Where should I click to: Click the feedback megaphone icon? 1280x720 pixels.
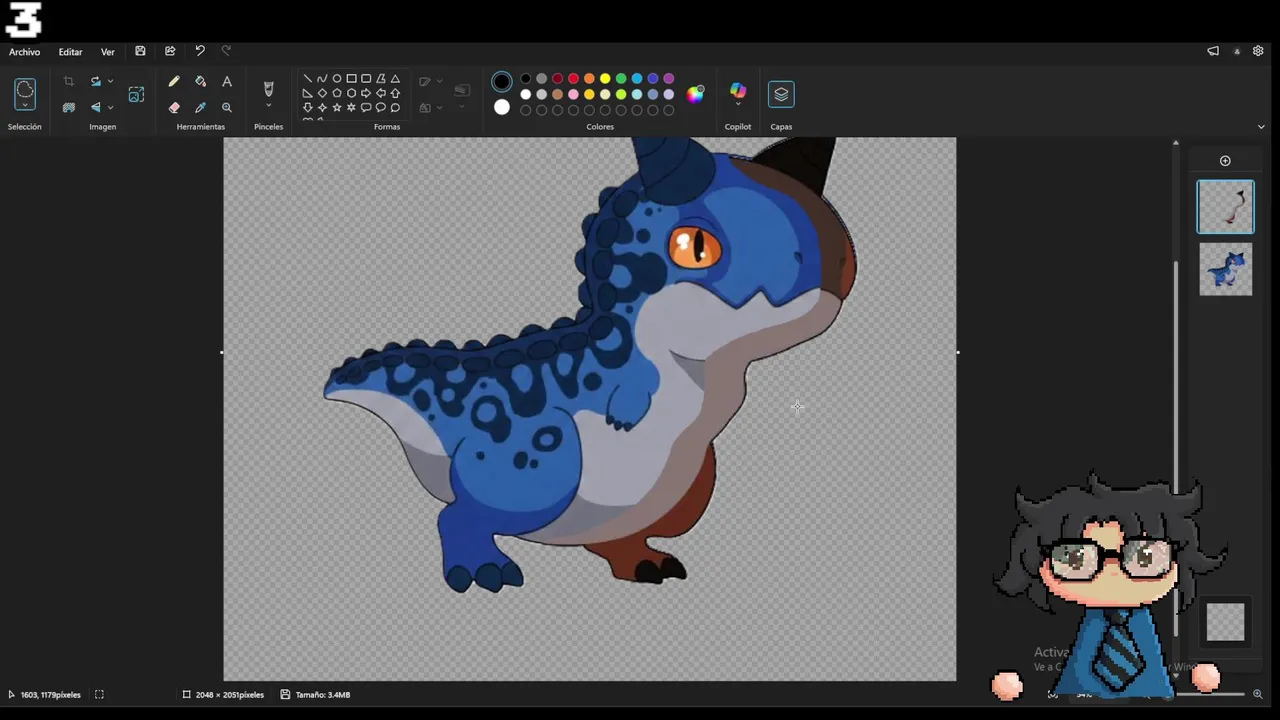pos(1213,51)
